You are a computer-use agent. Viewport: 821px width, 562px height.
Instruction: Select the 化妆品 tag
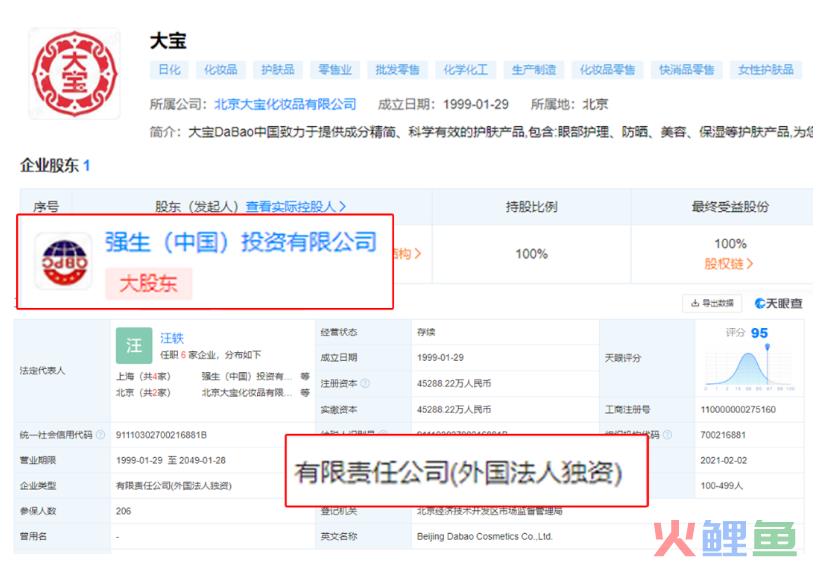tap(220, 70)
